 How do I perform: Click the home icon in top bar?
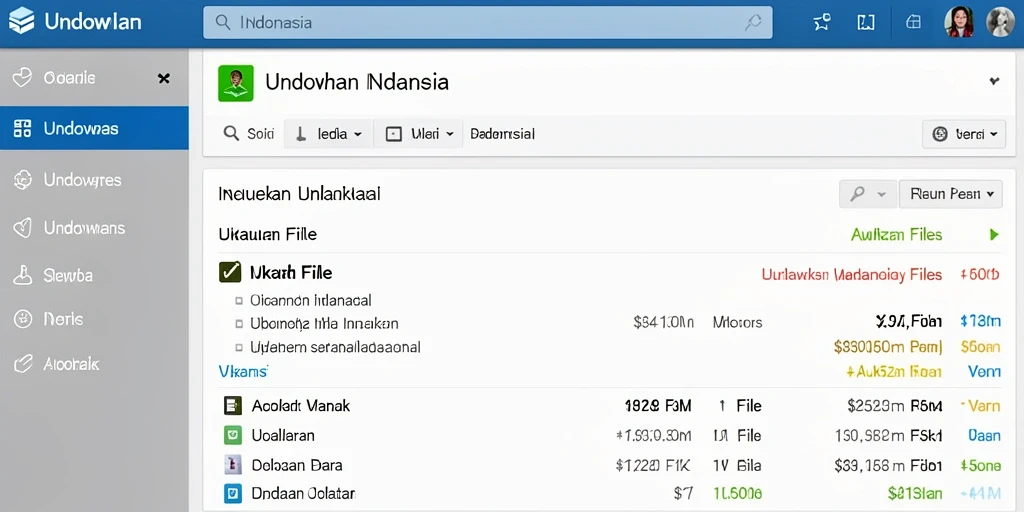coord(913,22)
